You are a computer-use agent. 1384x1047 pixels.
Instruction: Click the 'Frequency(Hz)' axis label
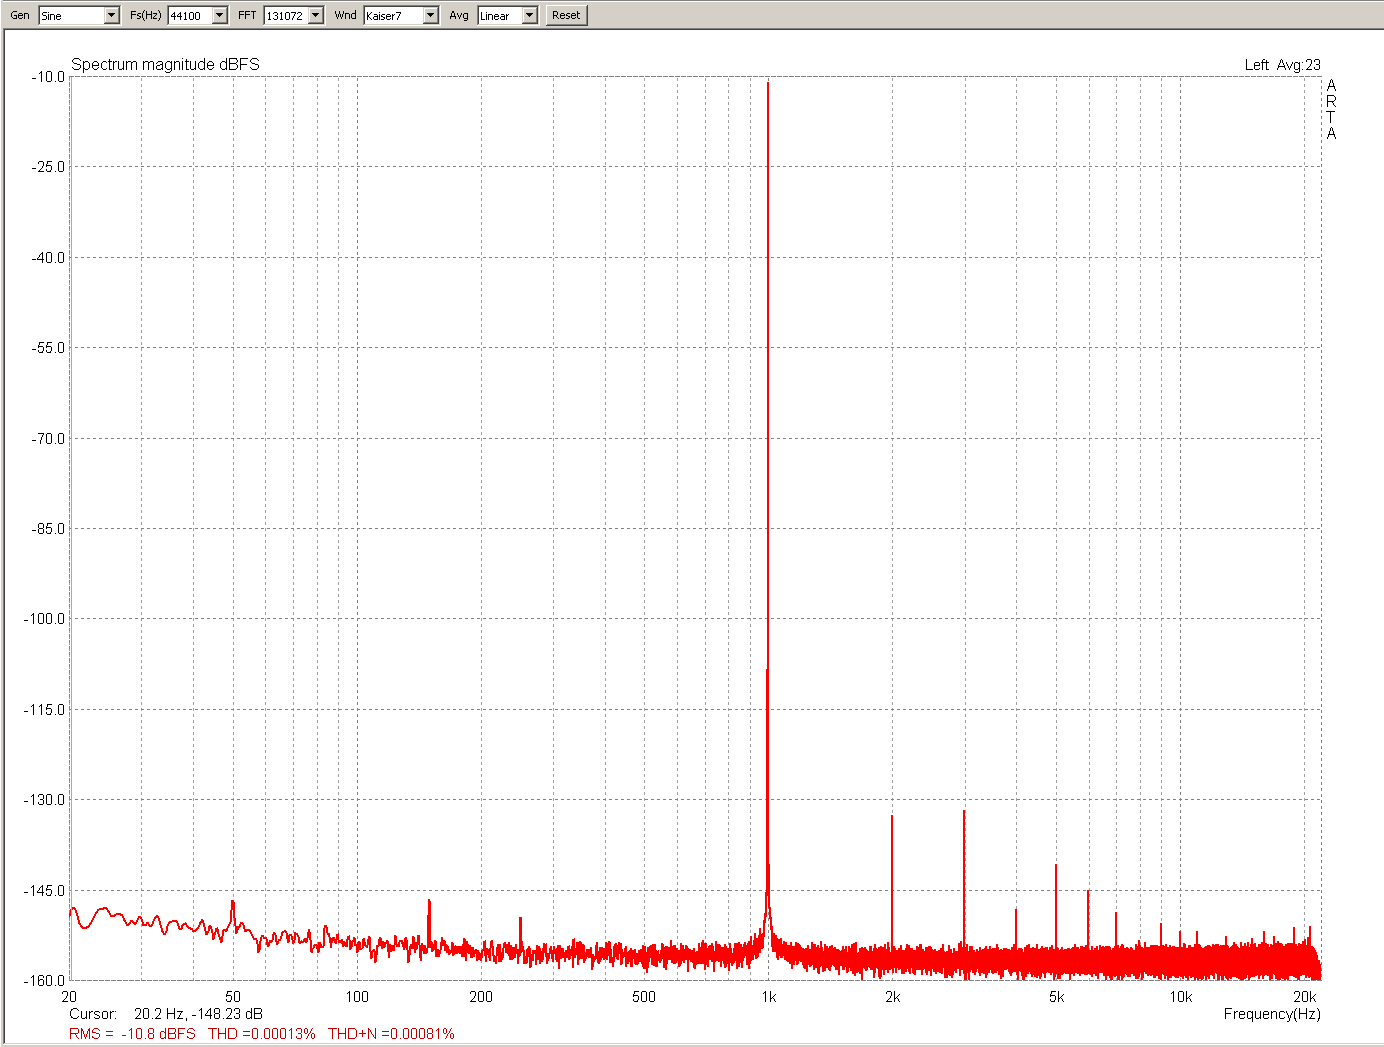(1272, 1014)
